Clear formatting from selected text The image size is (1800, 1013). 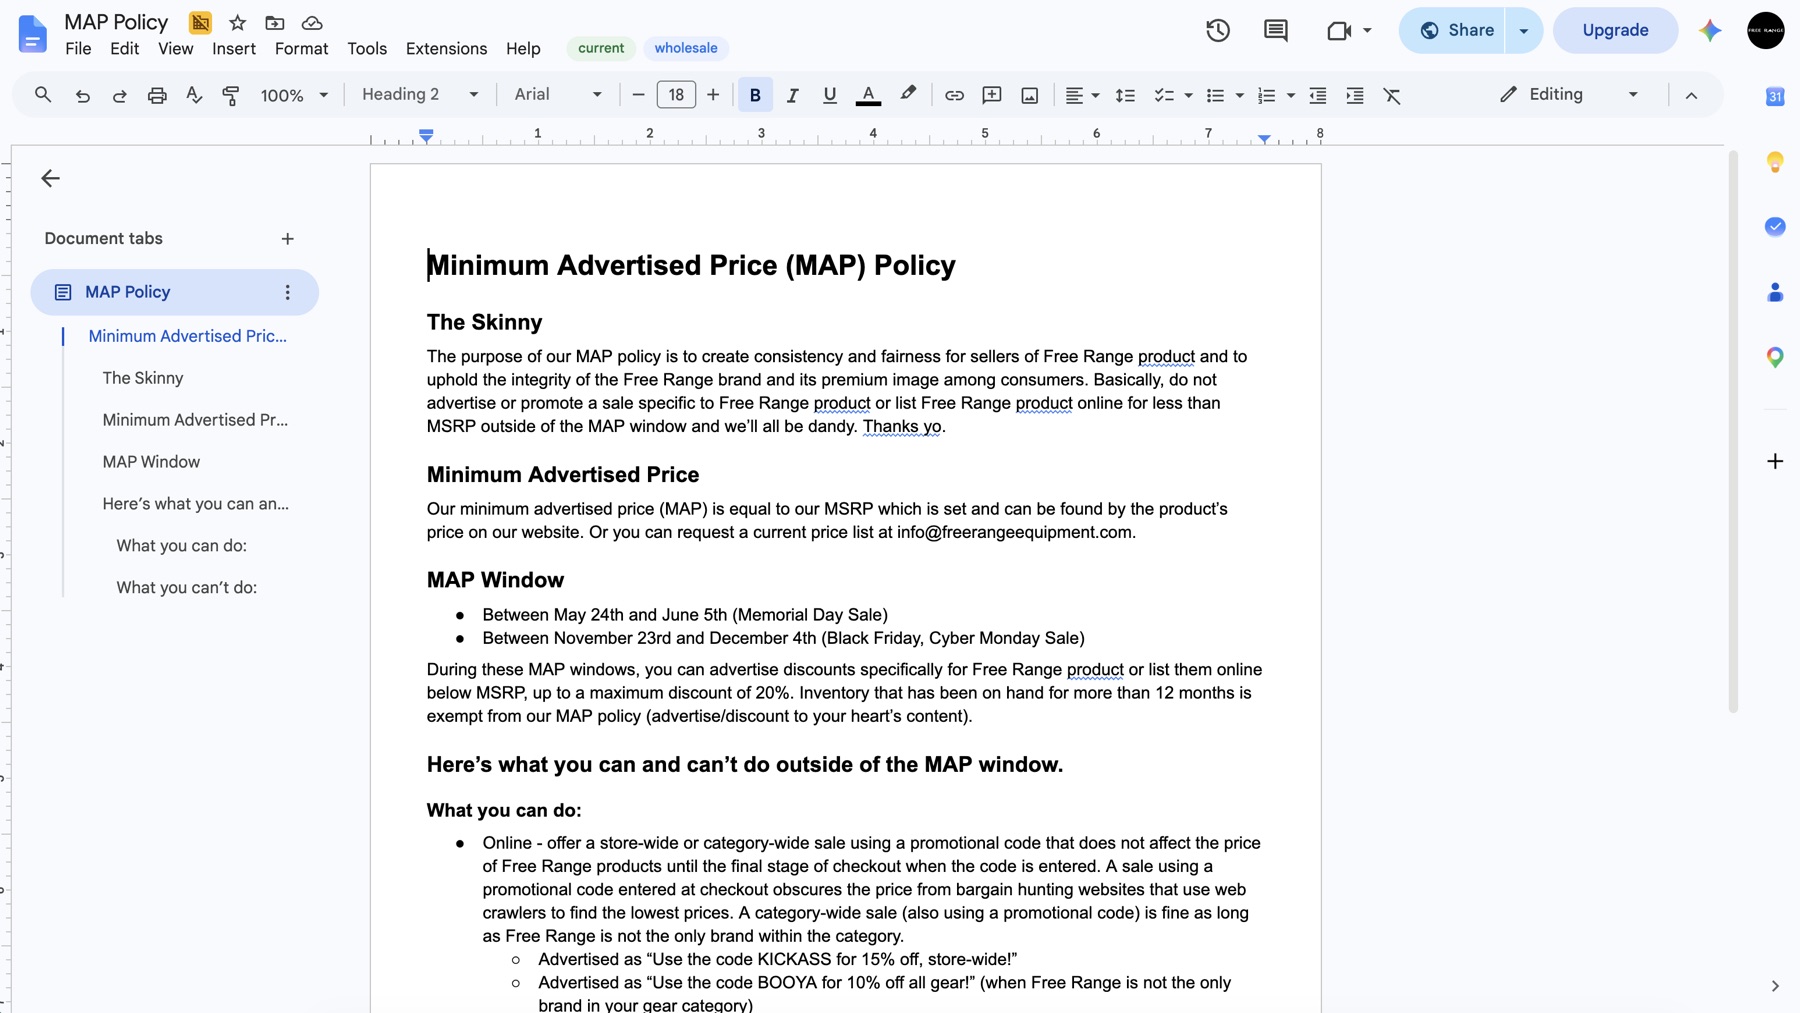coord(1392,95)
